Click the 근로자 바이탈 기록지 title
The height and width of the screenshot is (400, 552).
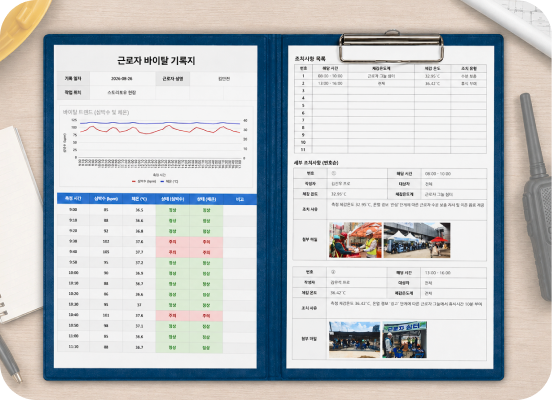pyautogui.click(x=156, y=61)
